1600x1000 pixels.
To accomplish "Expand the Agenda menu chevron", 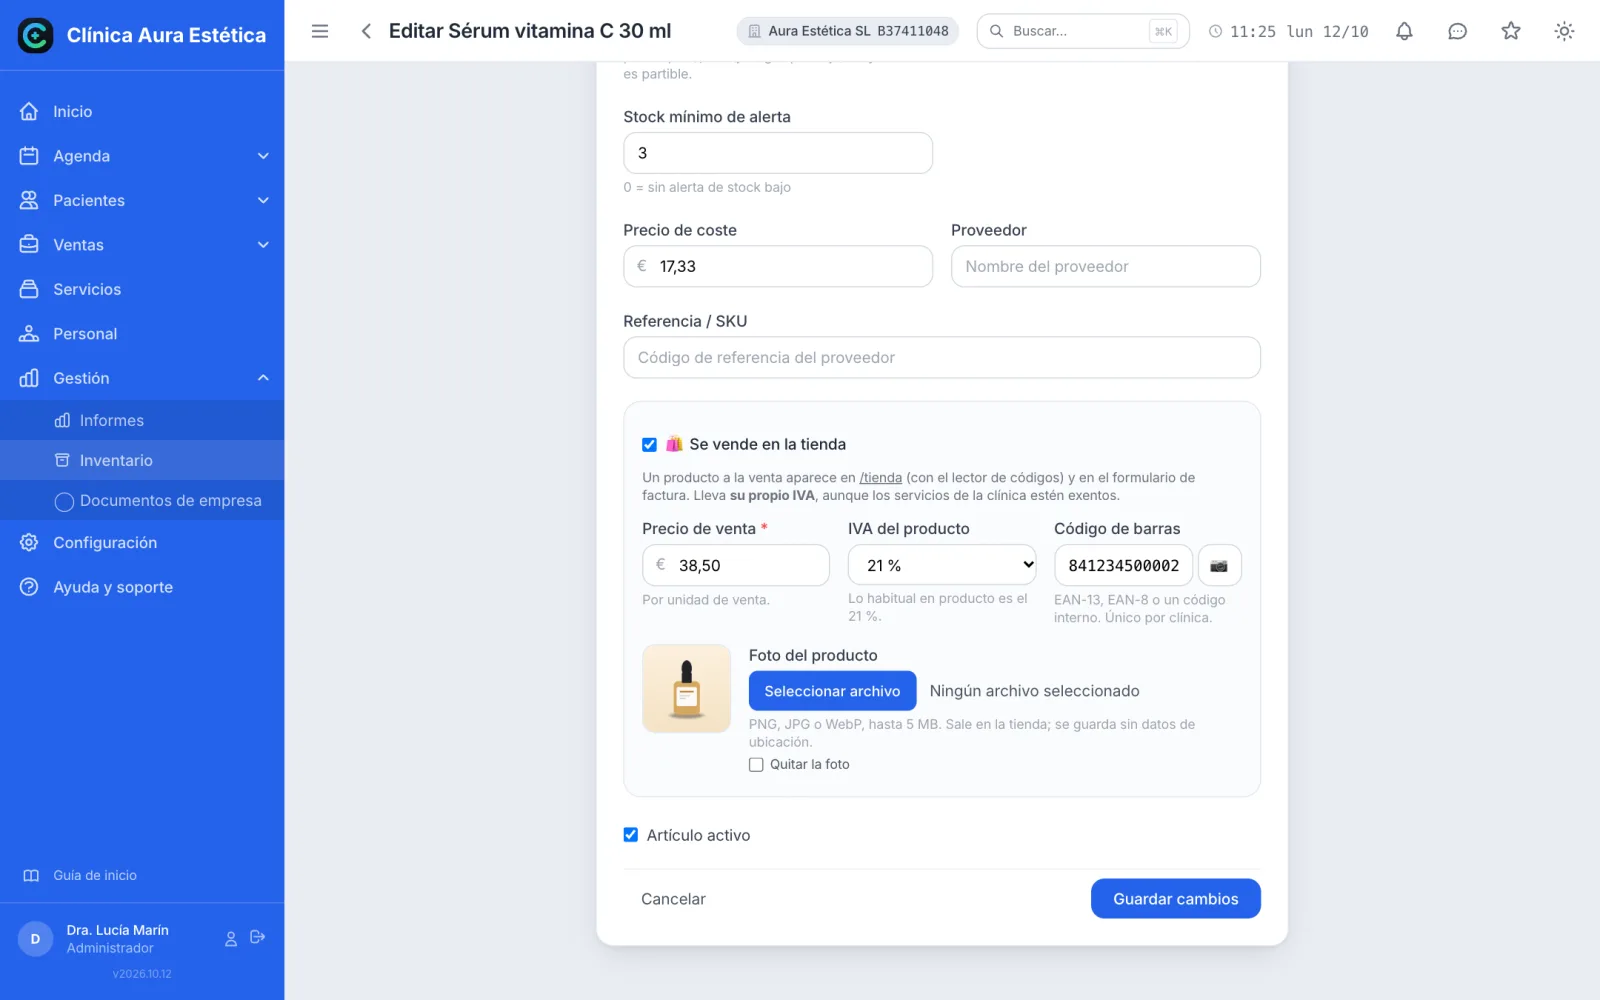I will point(263,156).
